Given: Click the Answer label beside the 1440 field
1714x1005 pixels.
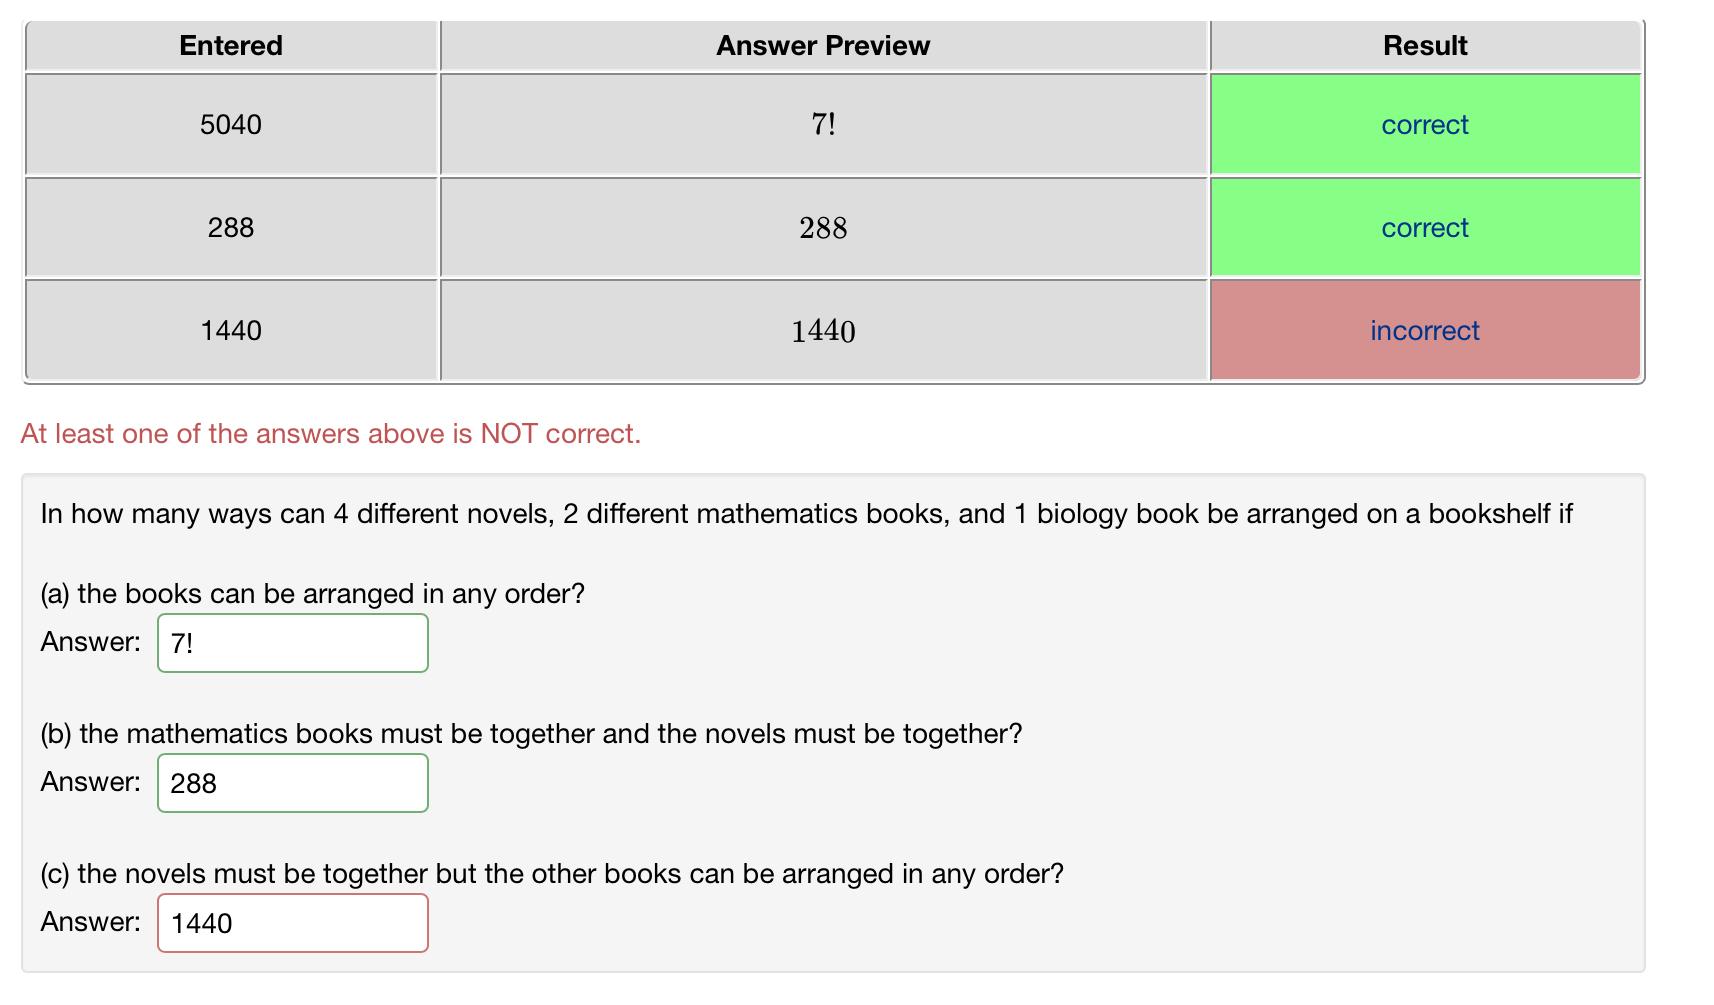Looking at the screenshot, I should [89, 923].
